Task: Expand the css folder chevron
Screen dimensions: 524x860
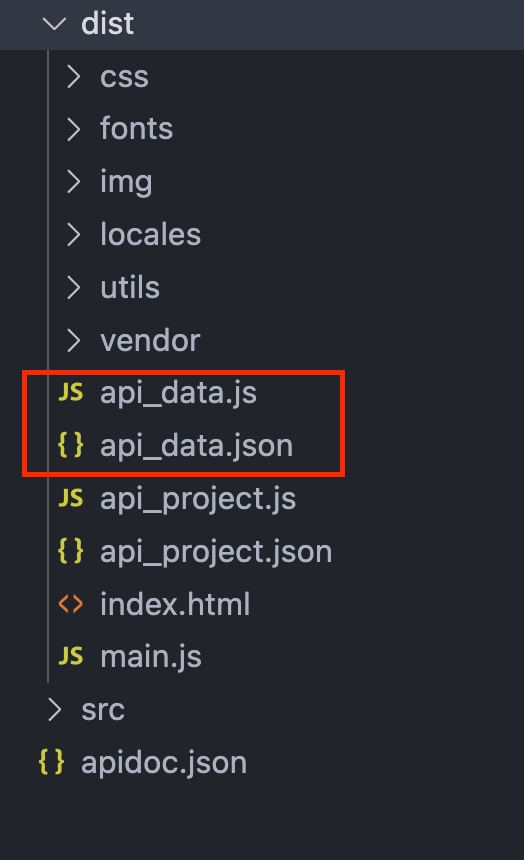Action: click(x=74, y=77)
